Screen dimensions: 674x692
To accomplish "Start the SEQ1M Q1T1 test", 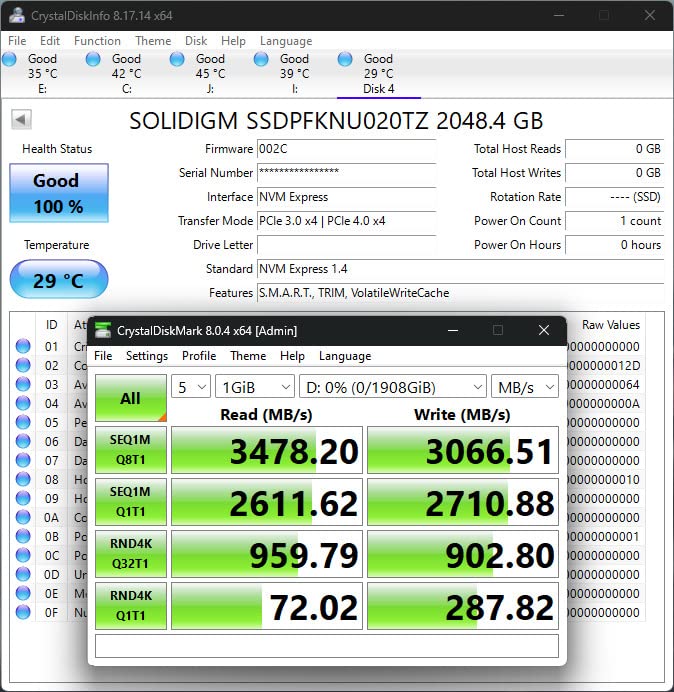I will [131, 502].
